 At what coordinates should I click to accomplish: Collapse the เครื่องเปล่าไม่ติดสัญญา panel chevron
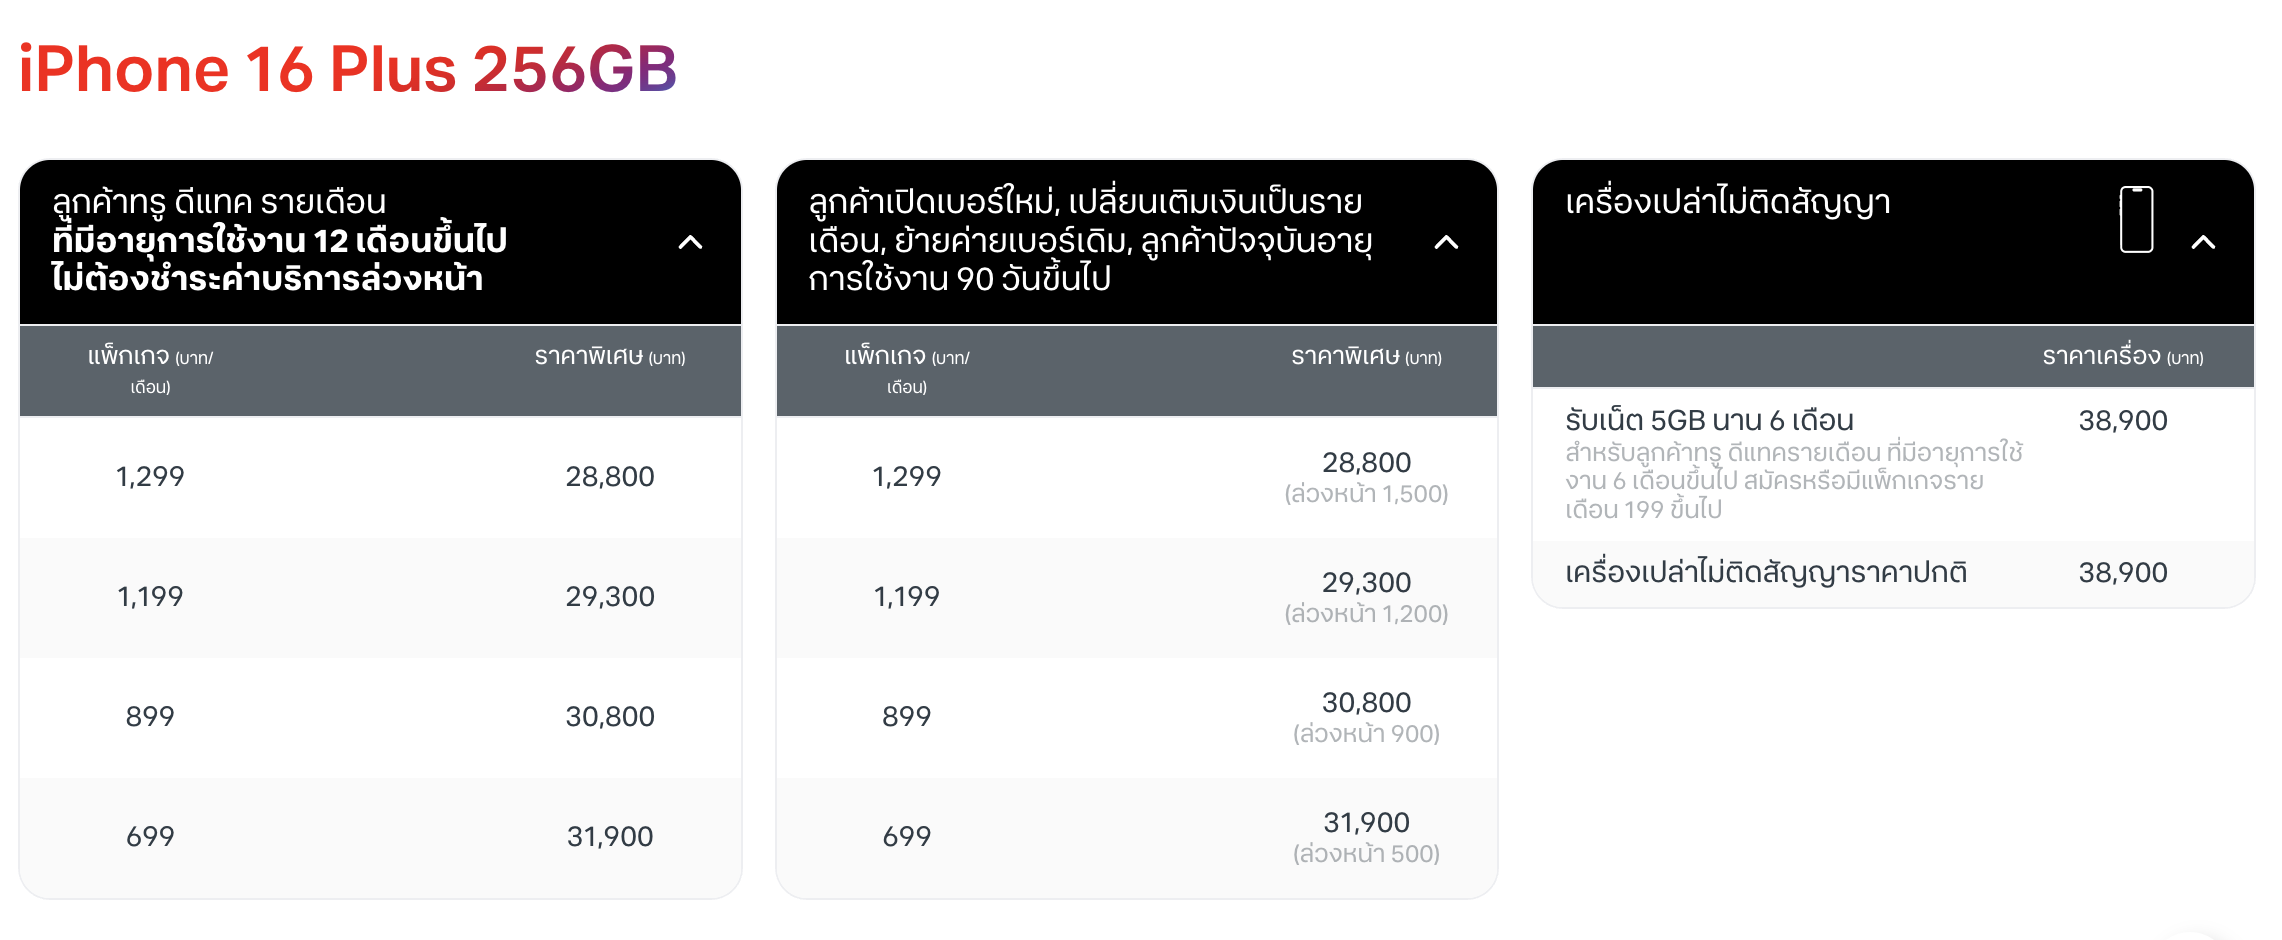click(2203, 242)
